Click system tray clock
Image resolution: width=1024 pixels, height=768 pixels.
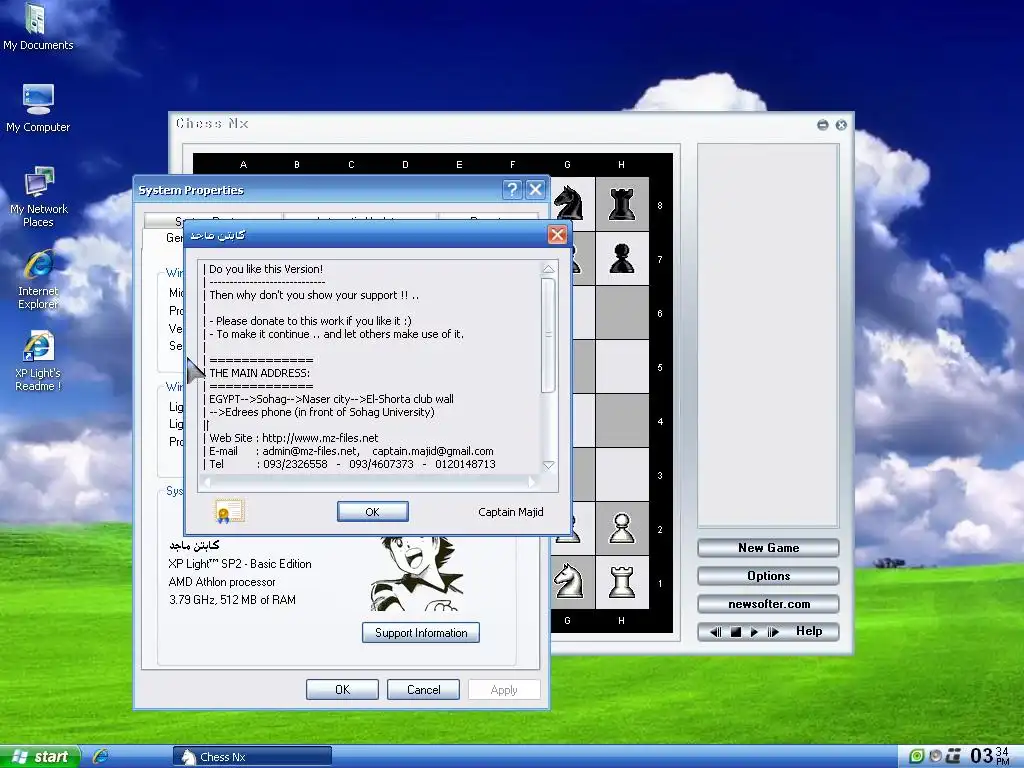989,756
